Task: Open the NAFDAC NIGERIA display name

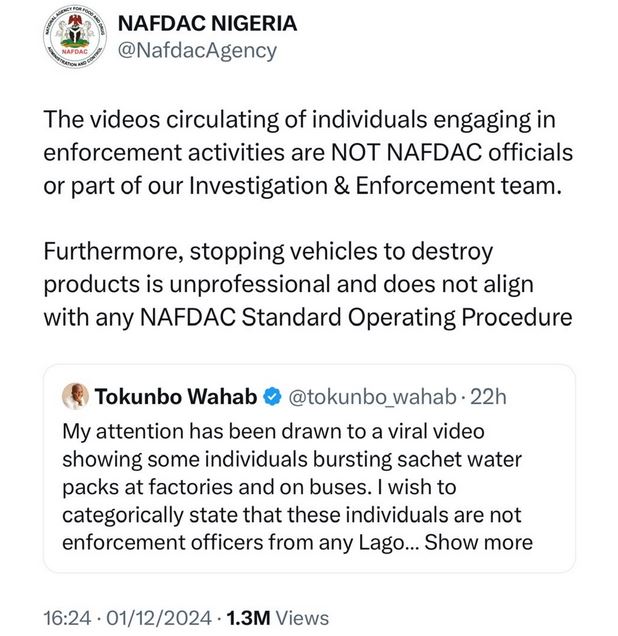Action: coord(207,23)
